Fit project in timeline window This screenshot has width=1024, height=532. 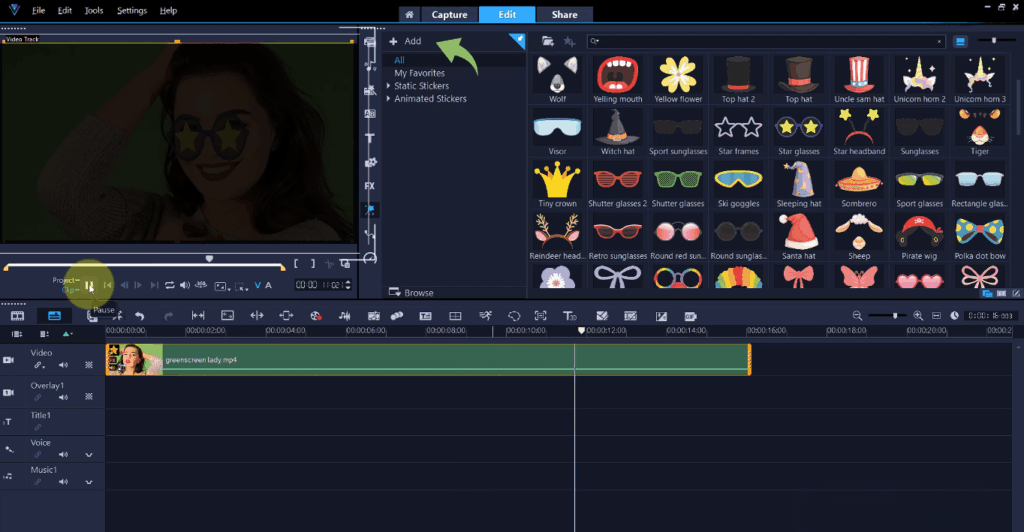click(x=936, y=315)
